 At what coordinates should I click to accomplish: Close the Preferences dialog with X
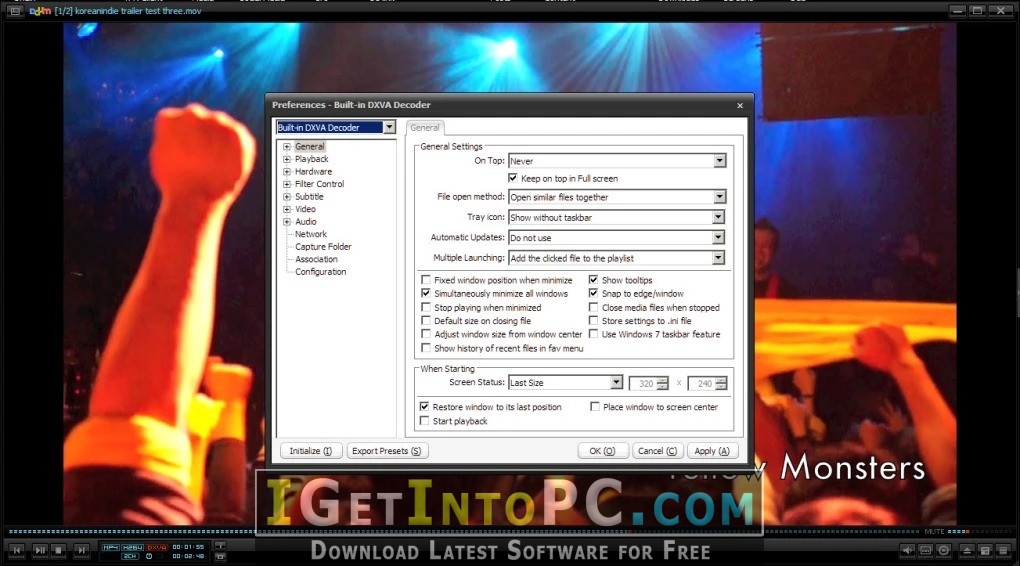point(740,105)
